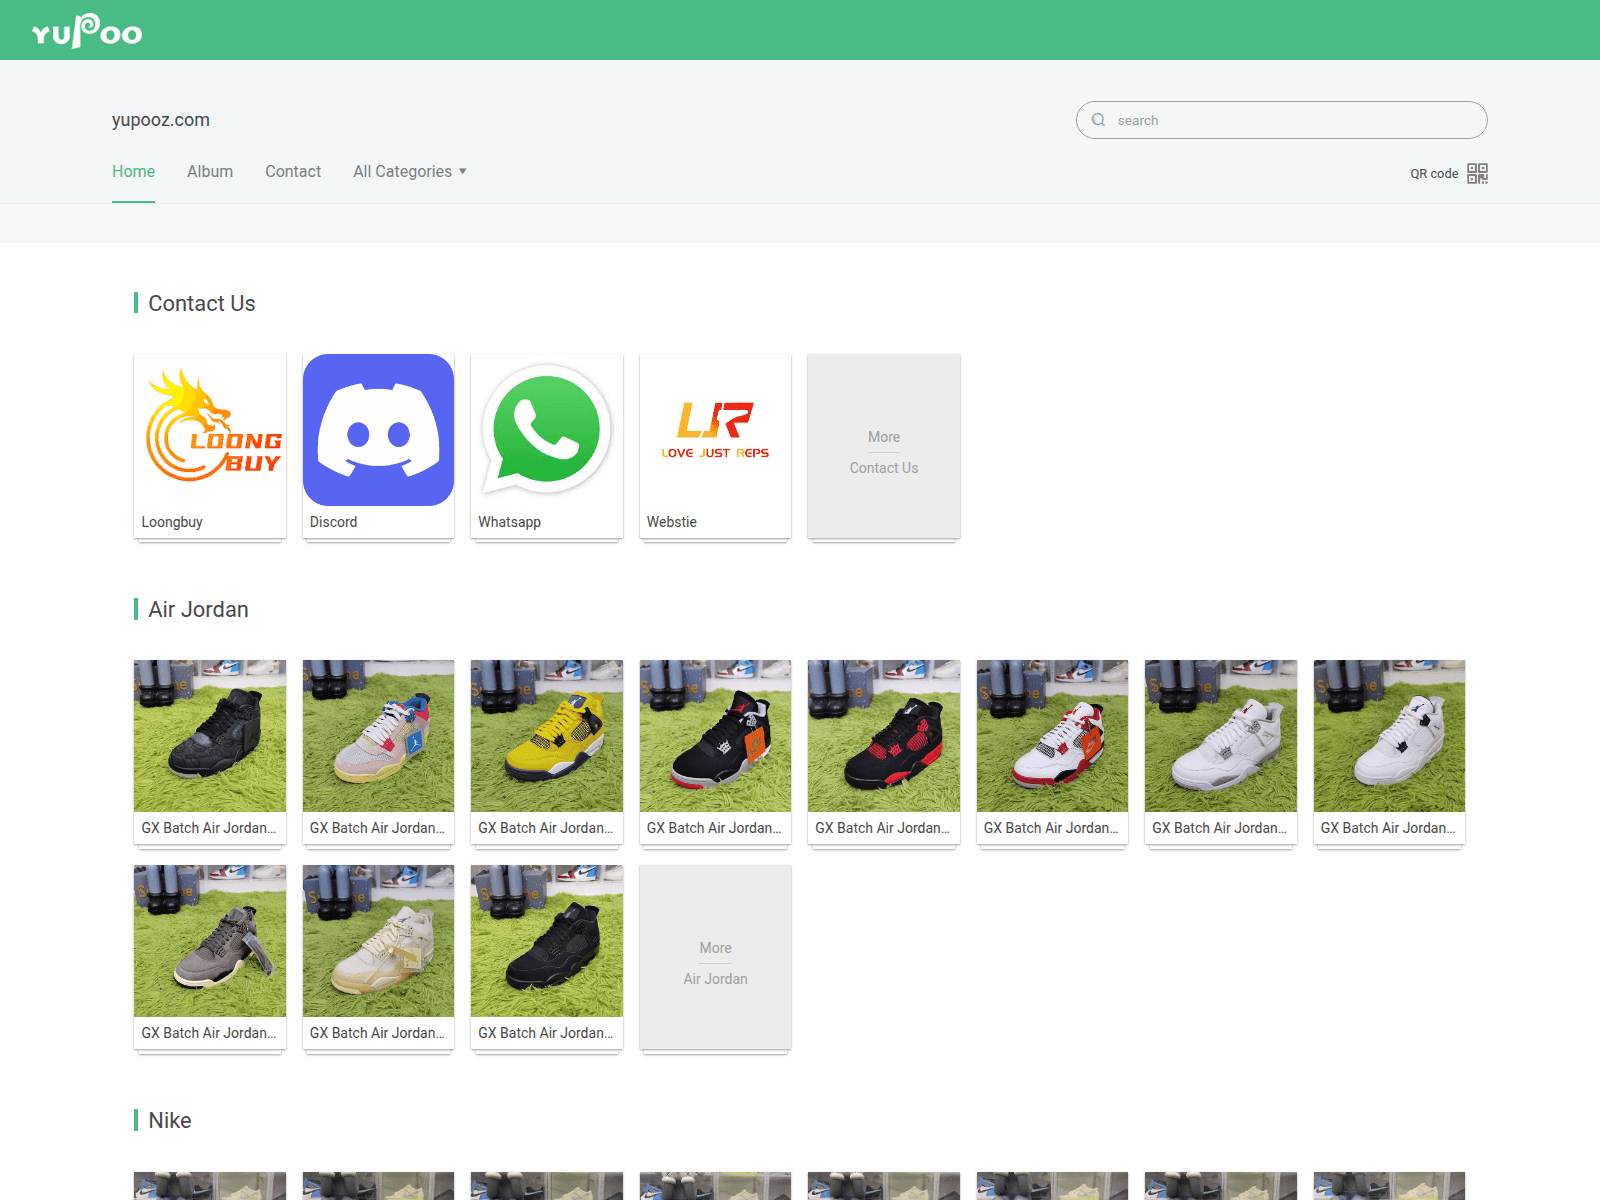Image resolution: width=1600 pixels, height=1200 pixels.
Task: Expand the All Categories dropdown
Action: click(x=410, y=172)
